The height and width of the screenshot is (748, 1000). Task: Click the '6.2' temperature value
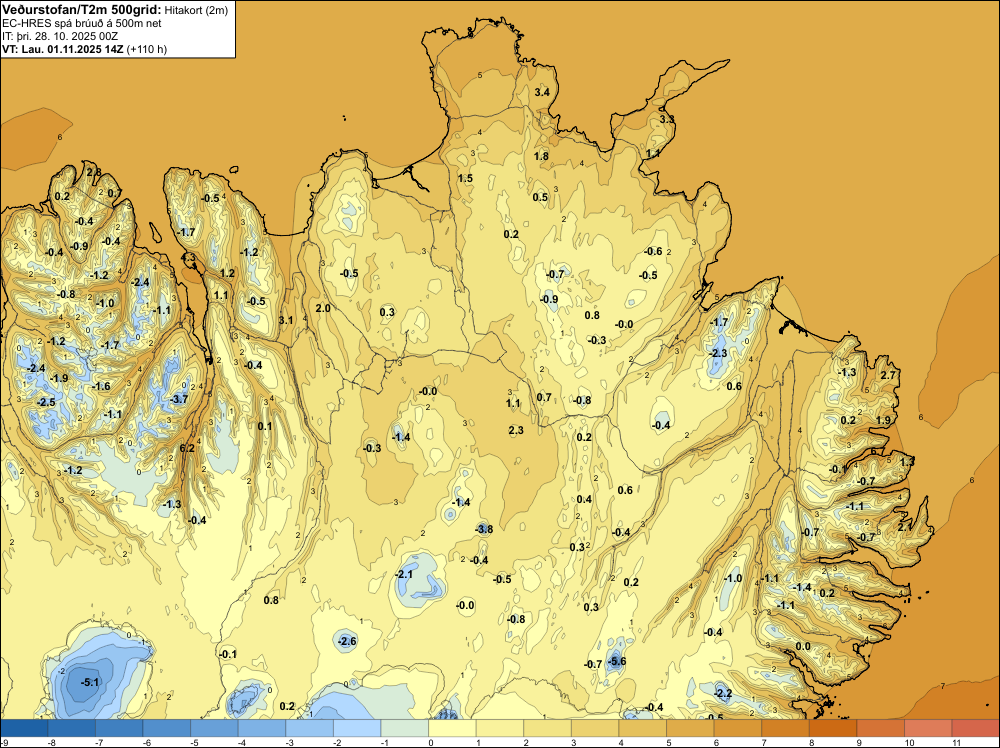tap(187, 448)
